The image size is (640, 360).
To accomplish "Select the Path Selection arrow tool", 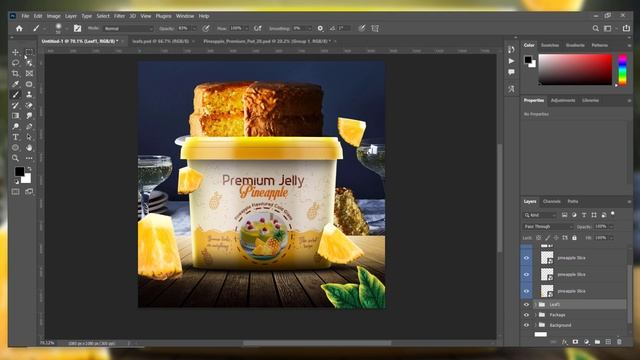I will pos(29,137).
